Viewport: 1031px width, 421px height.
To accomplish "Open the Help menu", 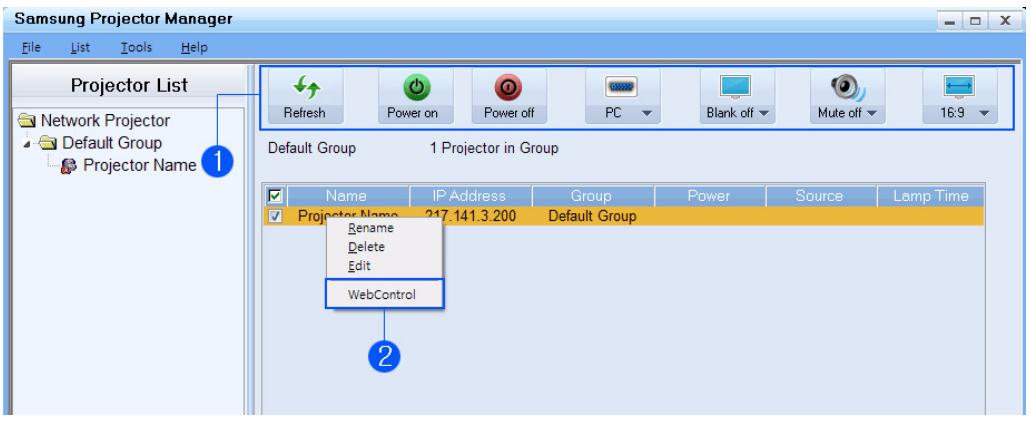I will pos(194,47).
